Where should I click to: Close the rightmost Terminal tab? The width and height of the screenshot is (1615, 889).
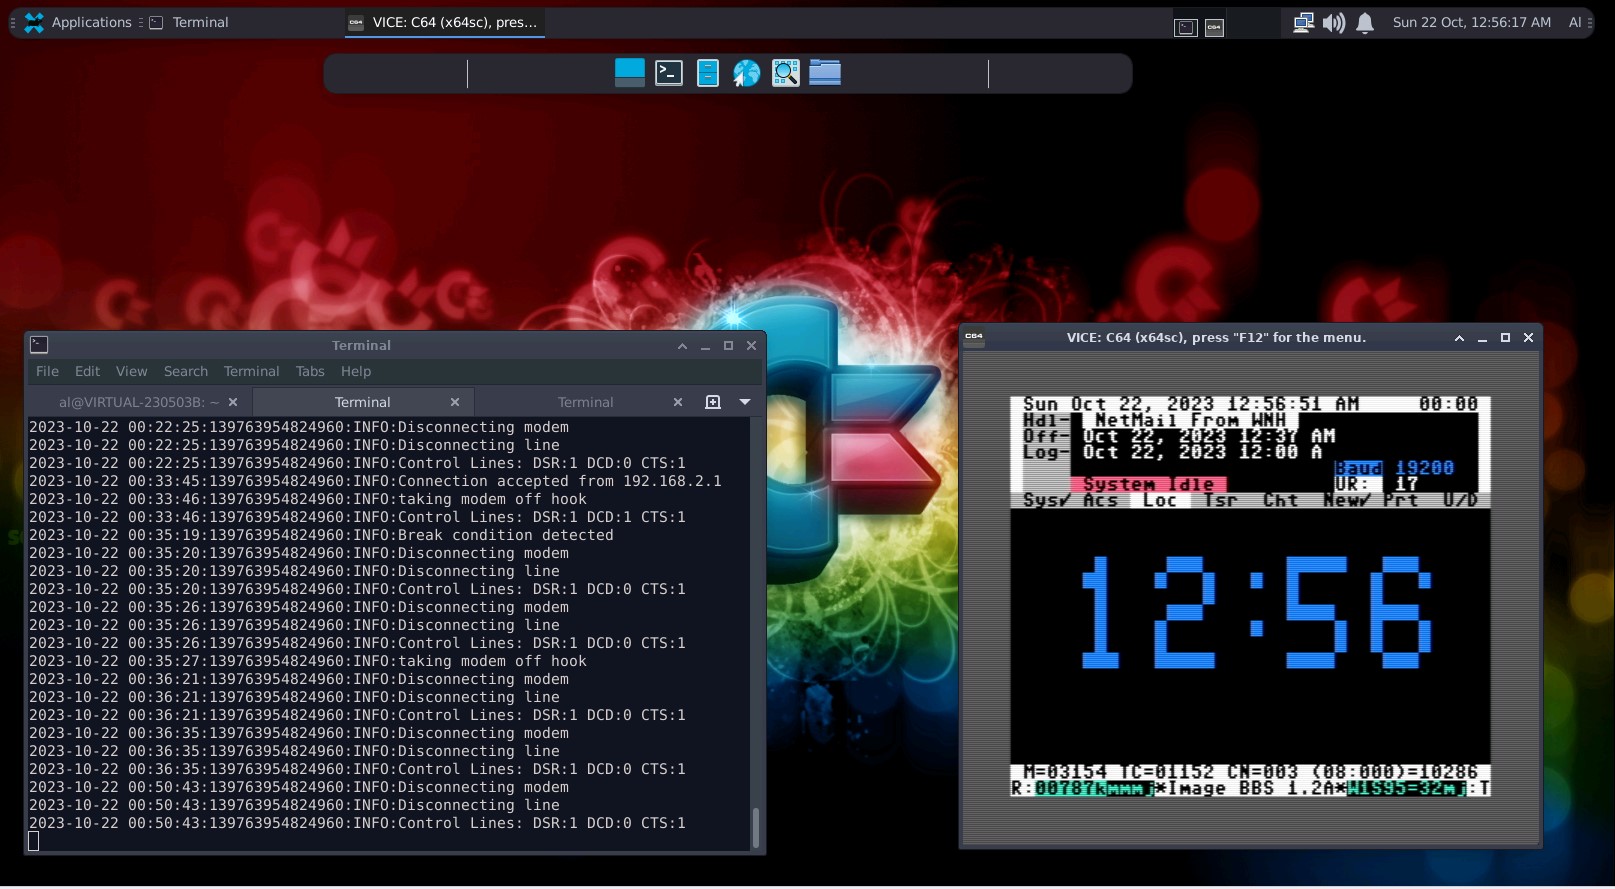[678, 402]
